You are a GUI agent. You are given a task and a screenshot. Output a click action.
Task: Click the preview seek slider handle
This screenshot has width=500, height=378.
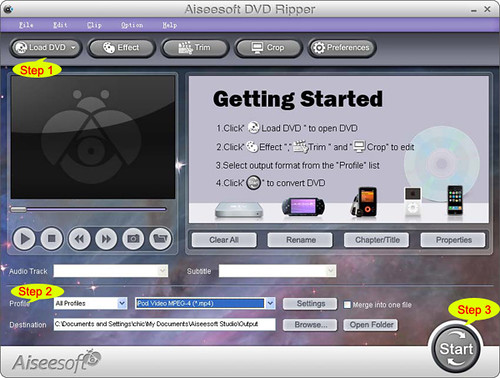coord(18,209)
